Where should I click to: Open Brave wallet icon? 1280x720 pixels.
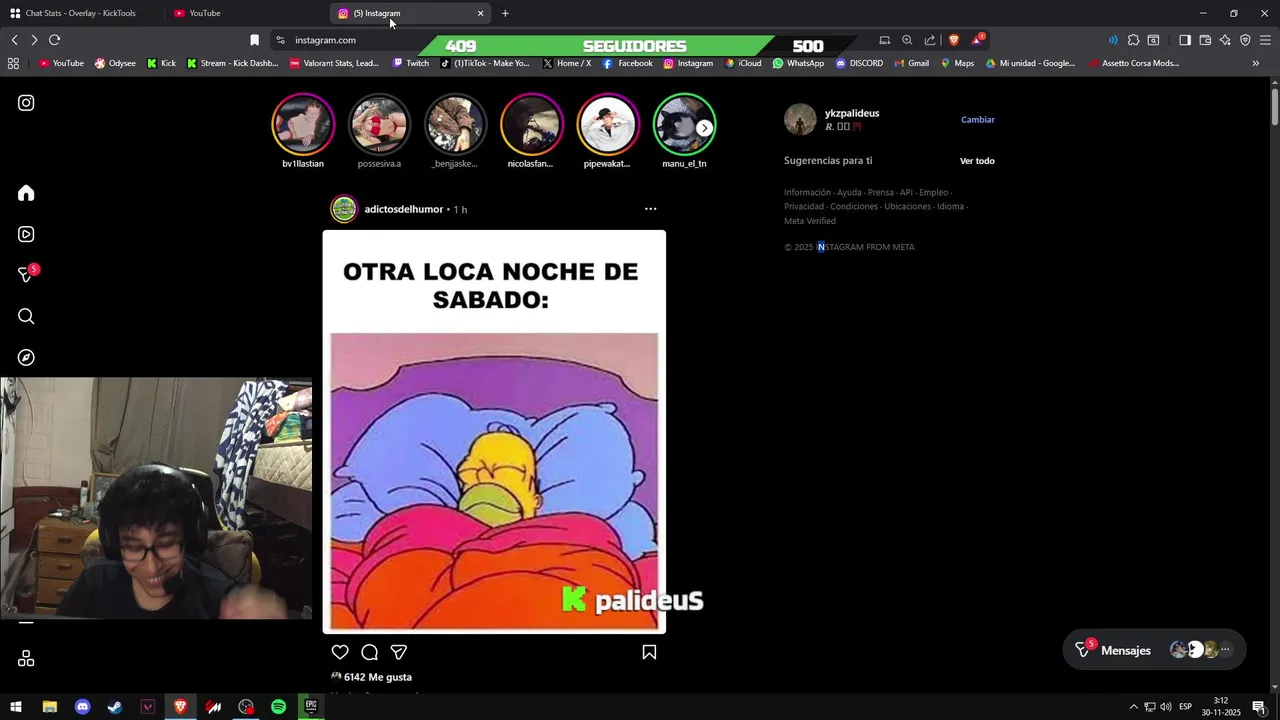pyautogui.click(x=1205, y=40)
